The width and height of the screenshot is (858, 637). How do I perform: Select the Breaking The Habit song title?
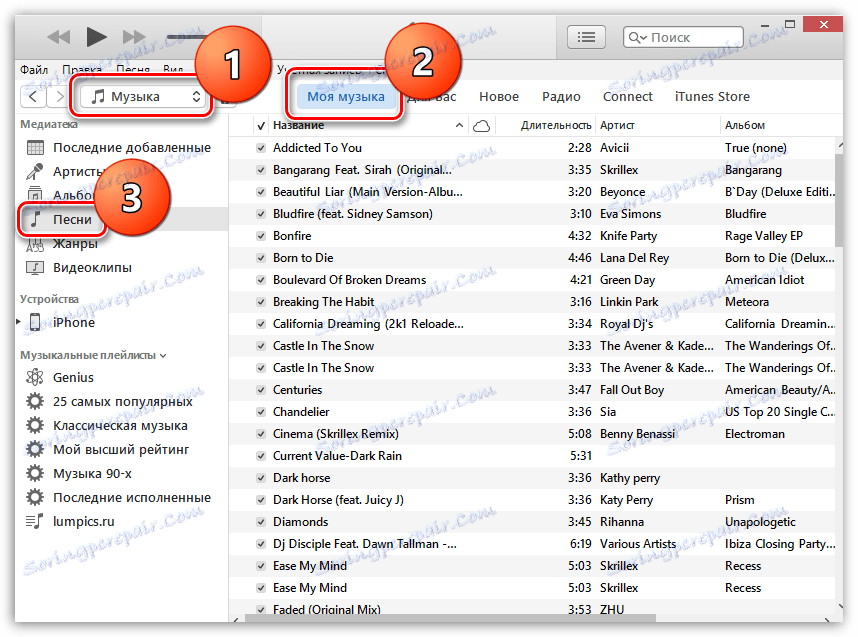(x=323, y=302)
